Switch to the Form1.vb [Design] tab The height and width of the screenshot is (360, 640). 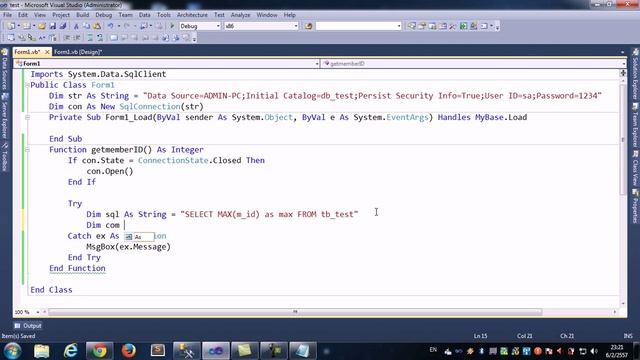78,52
